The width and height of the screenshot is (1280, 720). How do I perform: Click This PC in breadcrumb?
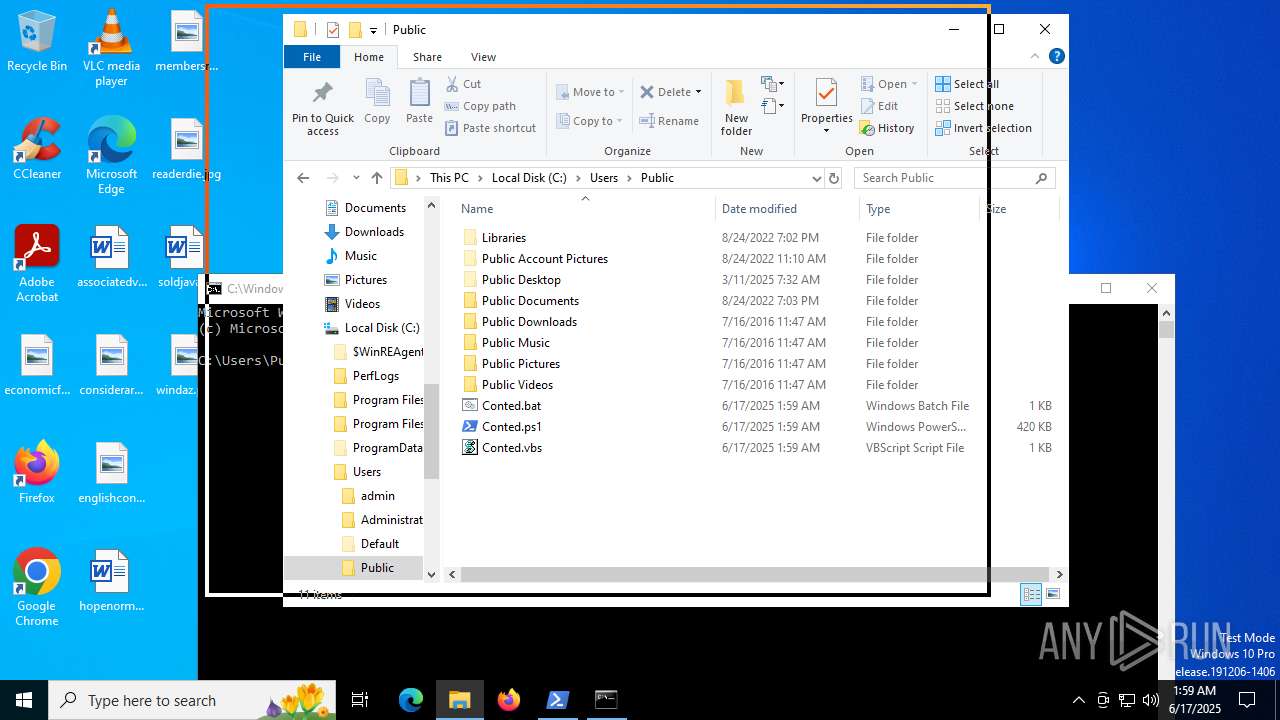click(x=449, y=178)
